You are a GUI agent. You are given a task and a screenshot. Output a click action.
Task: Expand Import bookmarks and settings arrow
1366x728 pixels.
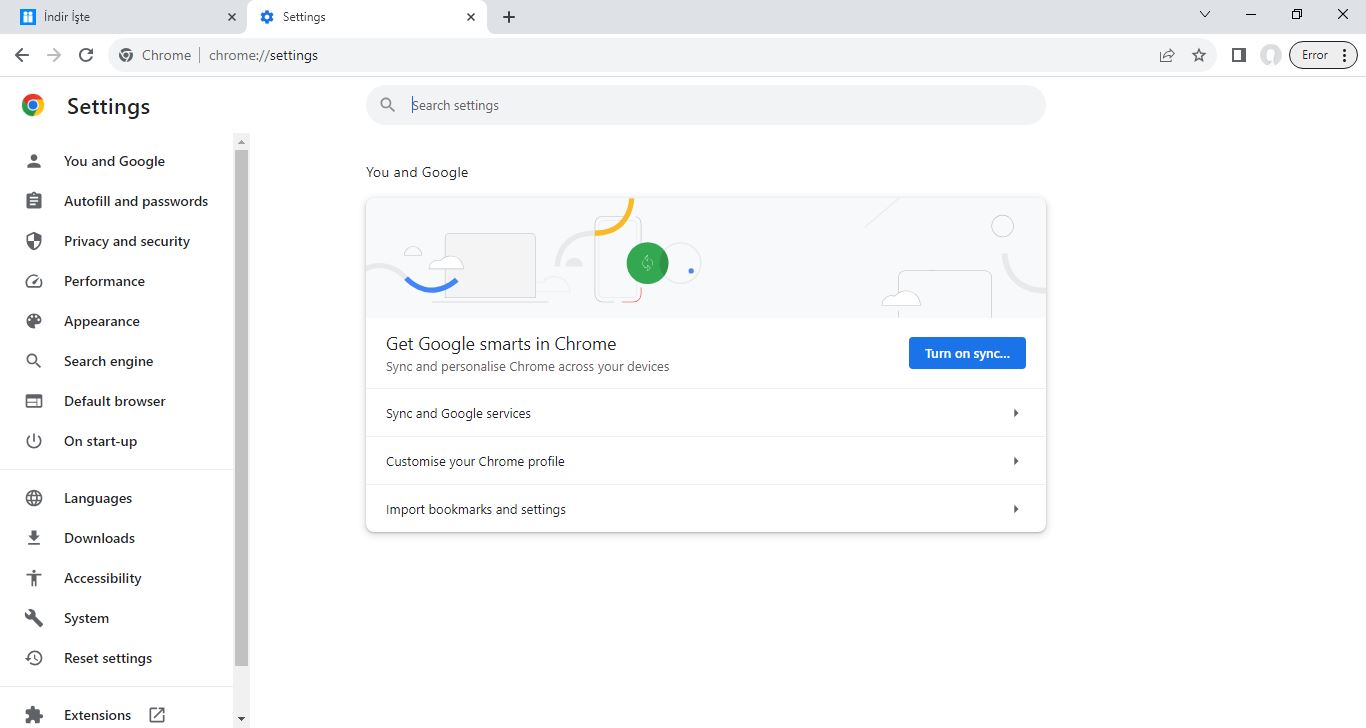tap(1016, 509)
